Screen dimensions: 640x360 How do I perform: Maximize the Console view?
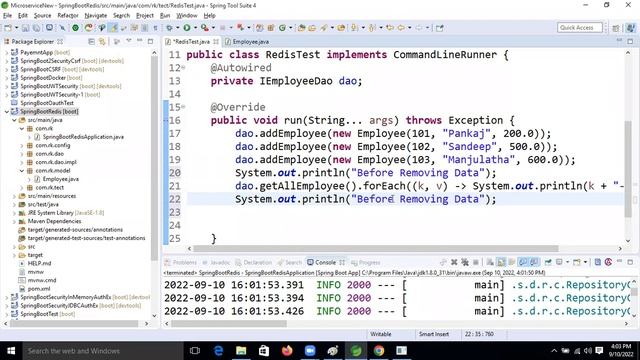(630, 262)
